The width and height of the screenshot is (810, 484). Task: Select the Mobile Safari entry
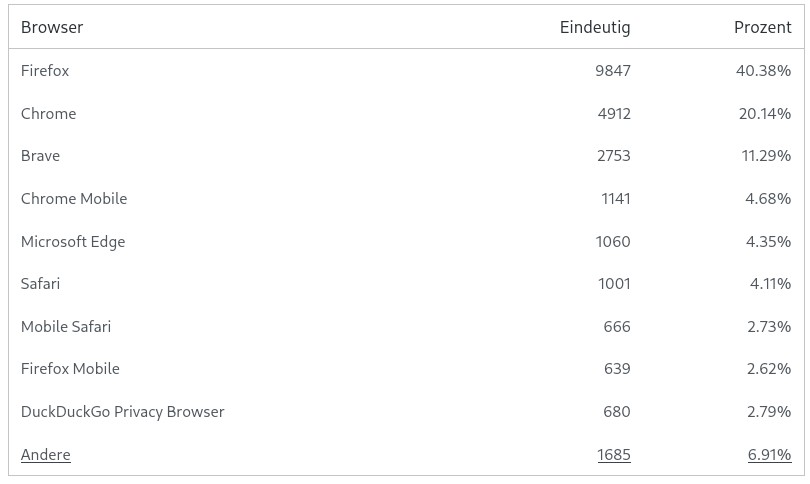click(66, 327)
